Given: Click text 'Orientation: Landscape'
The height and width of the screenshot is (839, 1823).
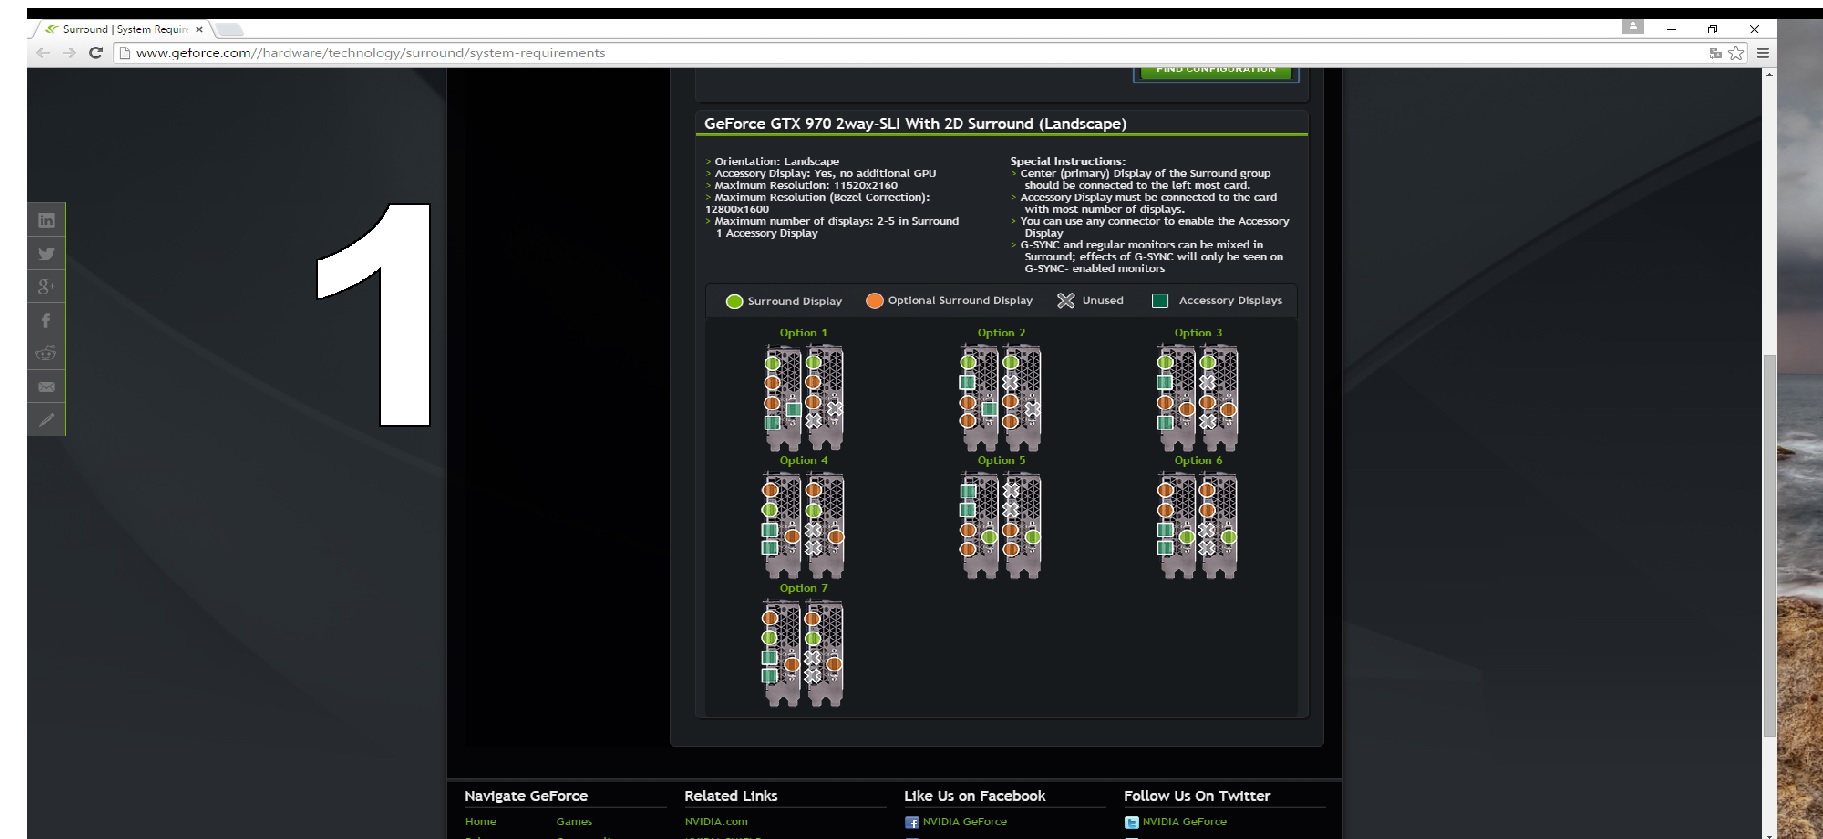Looking at the screenshot, I should coord(776,161).
